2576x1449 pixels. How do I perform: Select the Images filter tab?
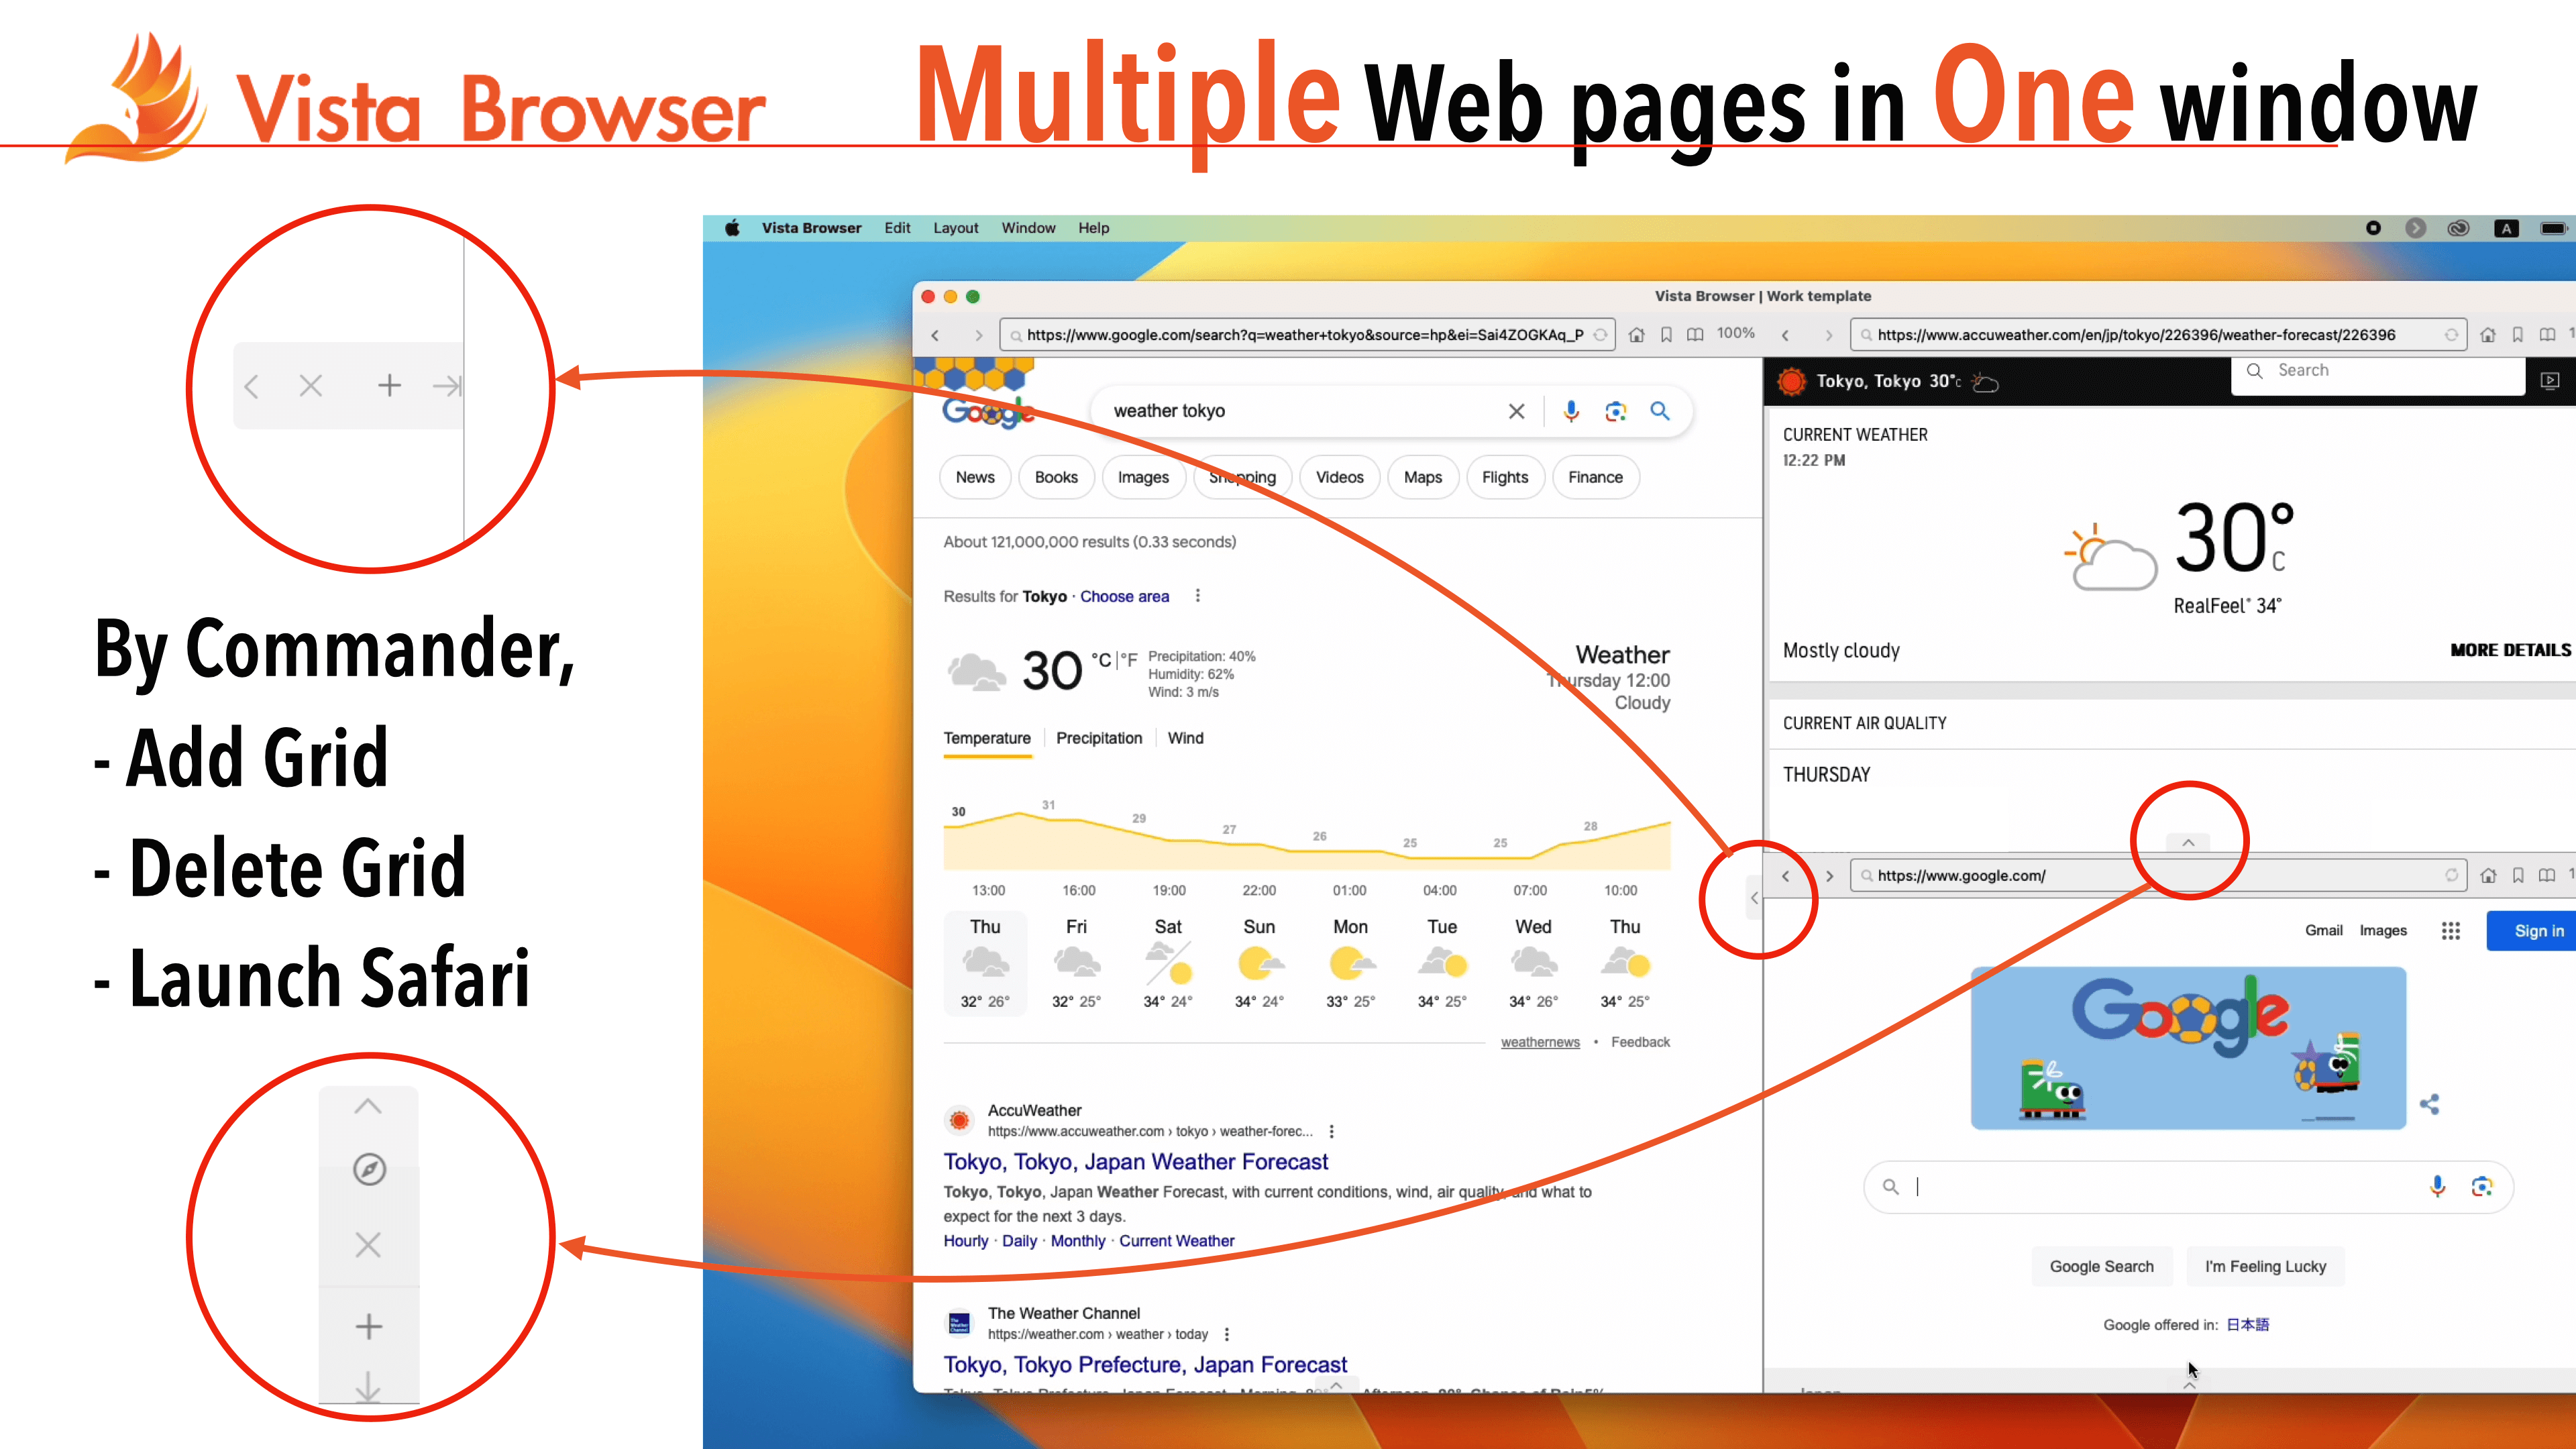pos(1143,477)
